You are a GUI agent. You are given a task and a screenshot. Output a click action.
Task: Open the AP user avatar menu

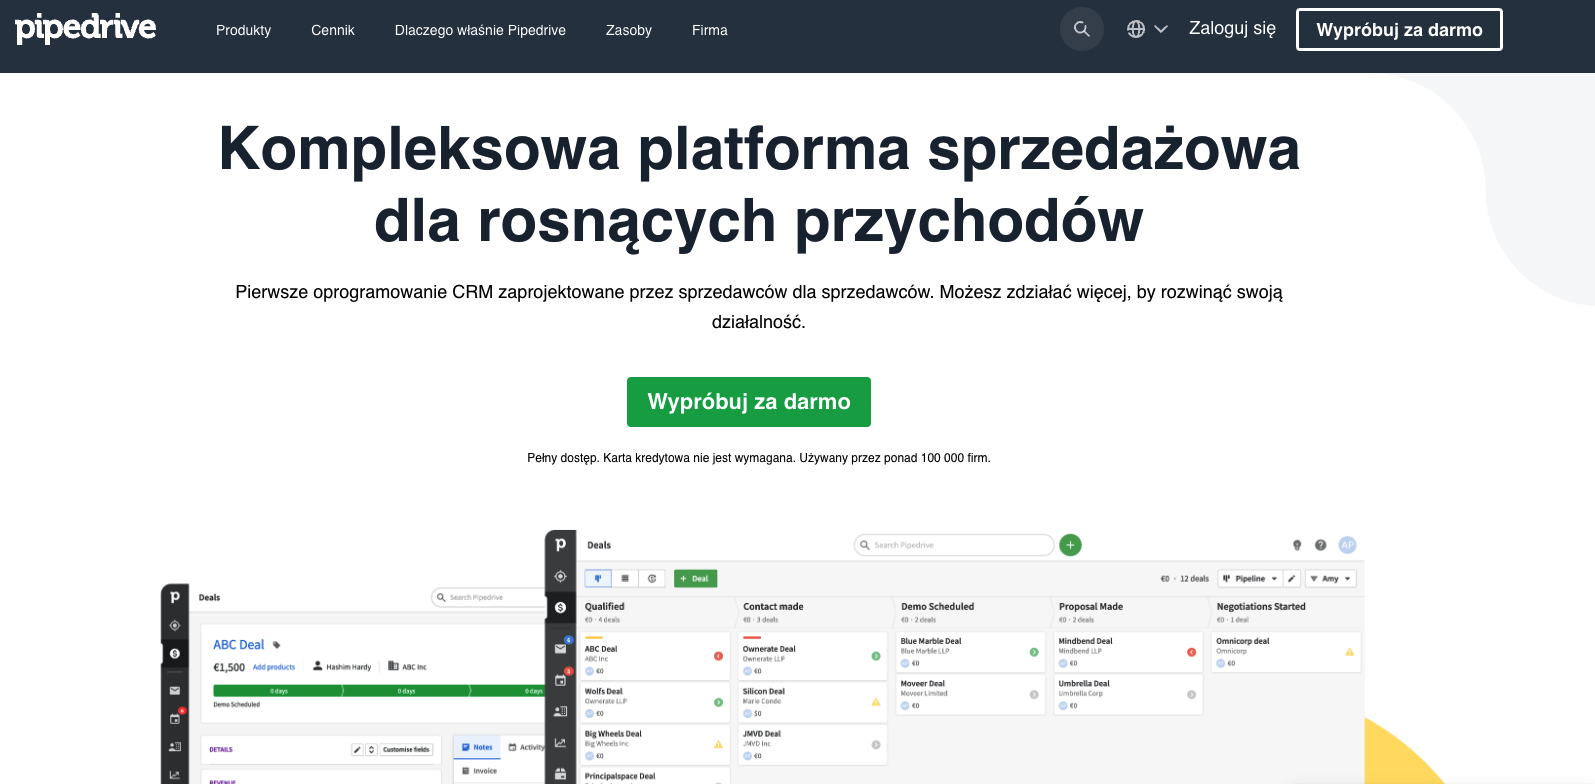pos(1347,545)
